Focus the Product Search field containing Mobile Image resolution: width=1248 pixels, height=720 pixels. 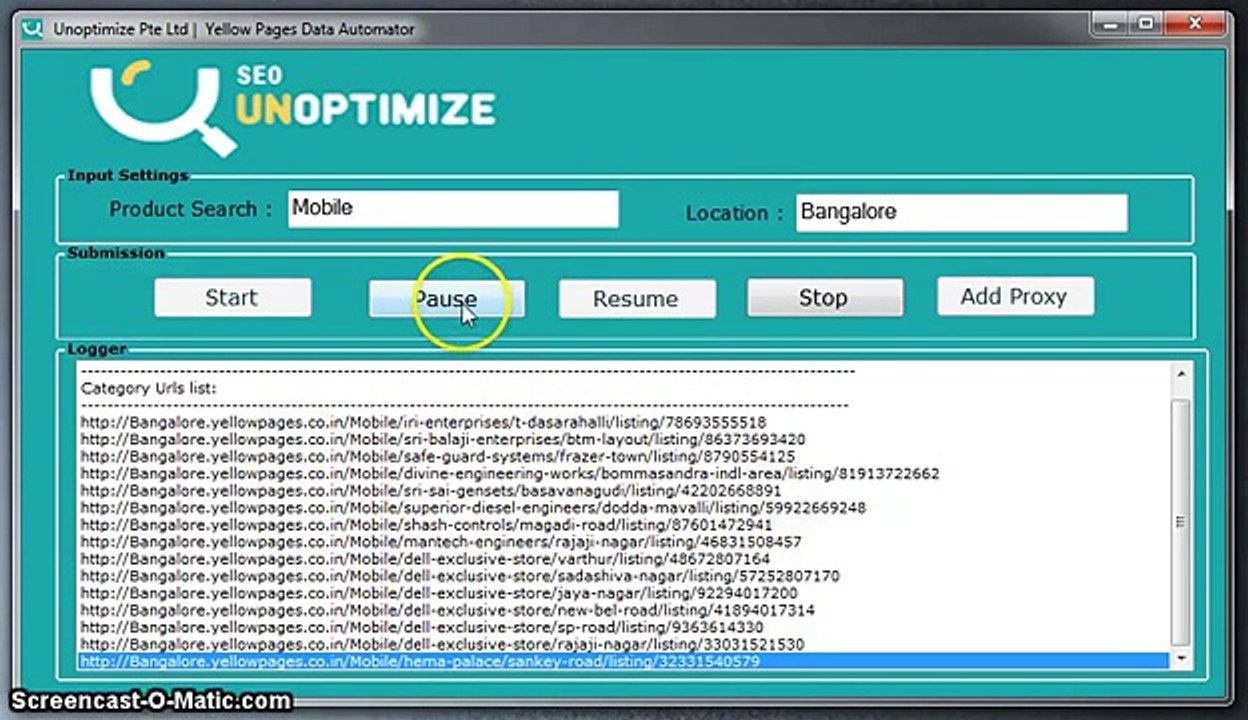tap(453, 209)
